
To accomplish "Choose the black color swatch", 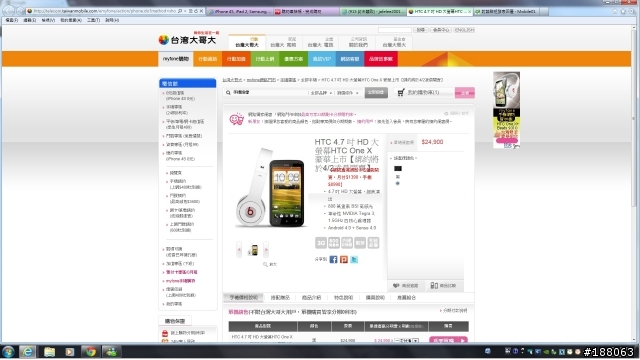I will pos(398,168).
